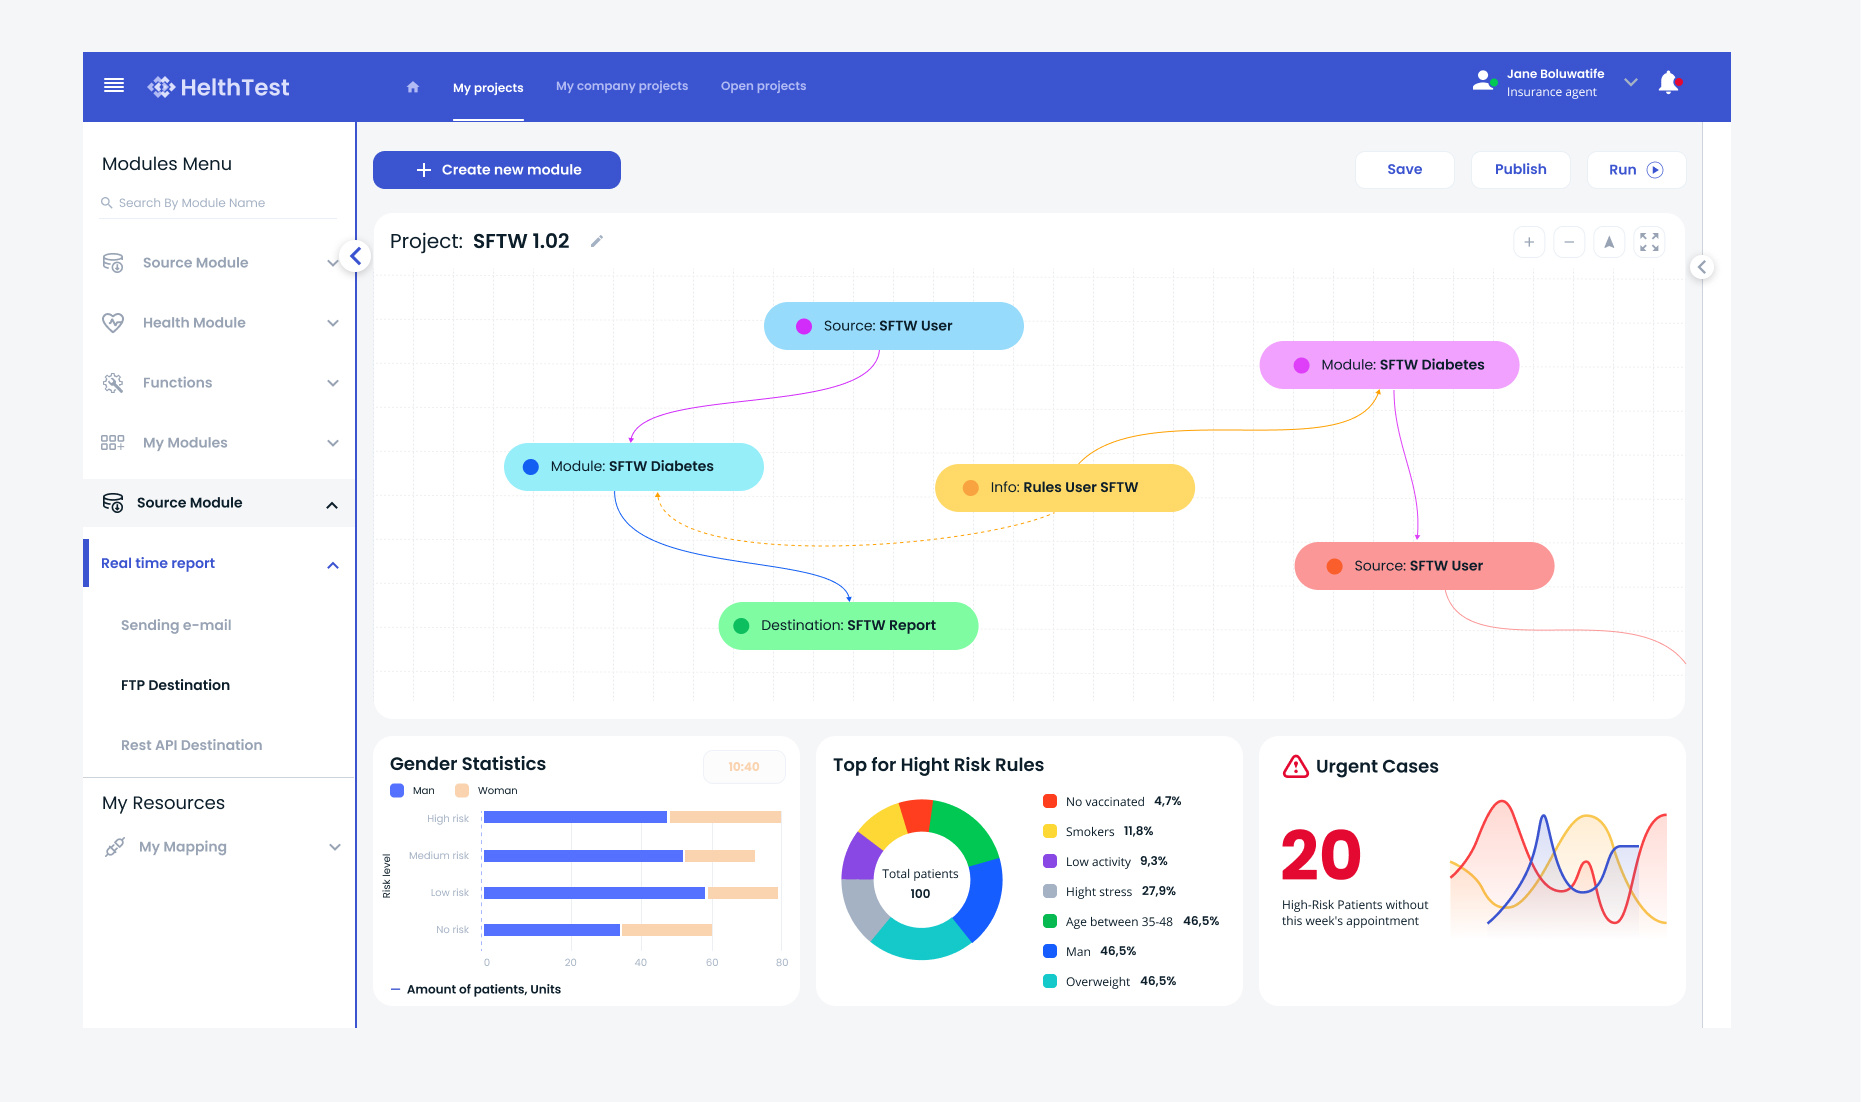Click the Publish button
Screen dimensions: 1861x1102
pos(1520,169)
